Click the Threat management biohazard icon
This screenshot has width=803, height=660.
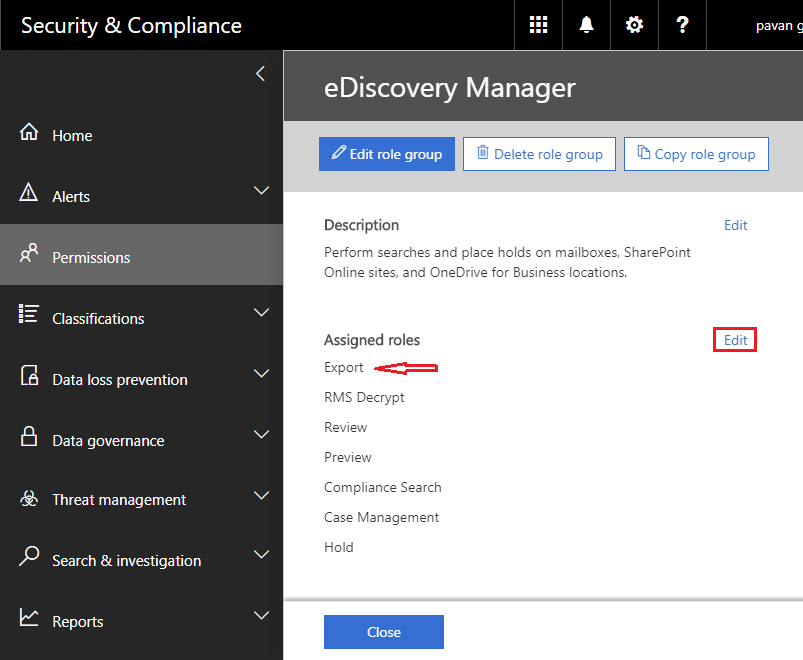click(29, 498)
